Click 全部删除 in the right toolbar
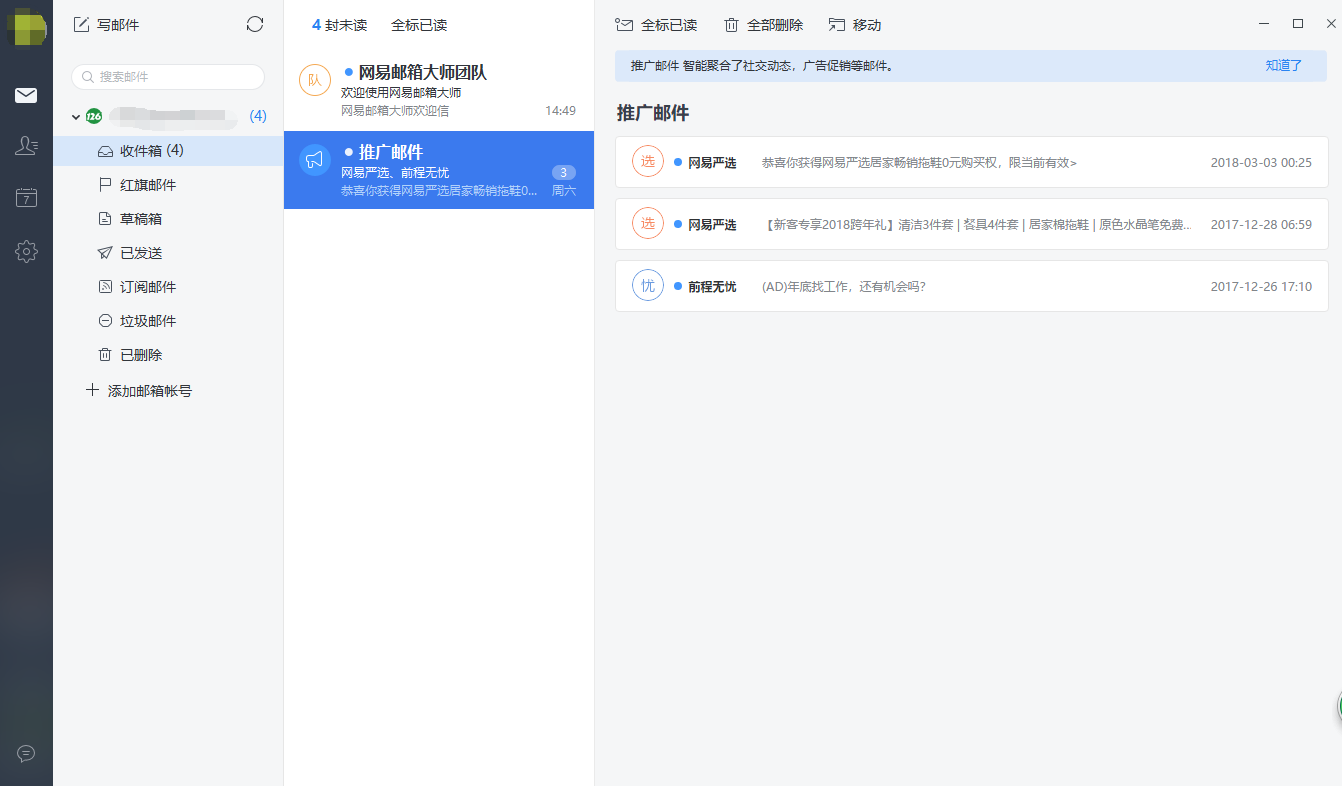This screenshot has height=786, width=1342. 763,25
